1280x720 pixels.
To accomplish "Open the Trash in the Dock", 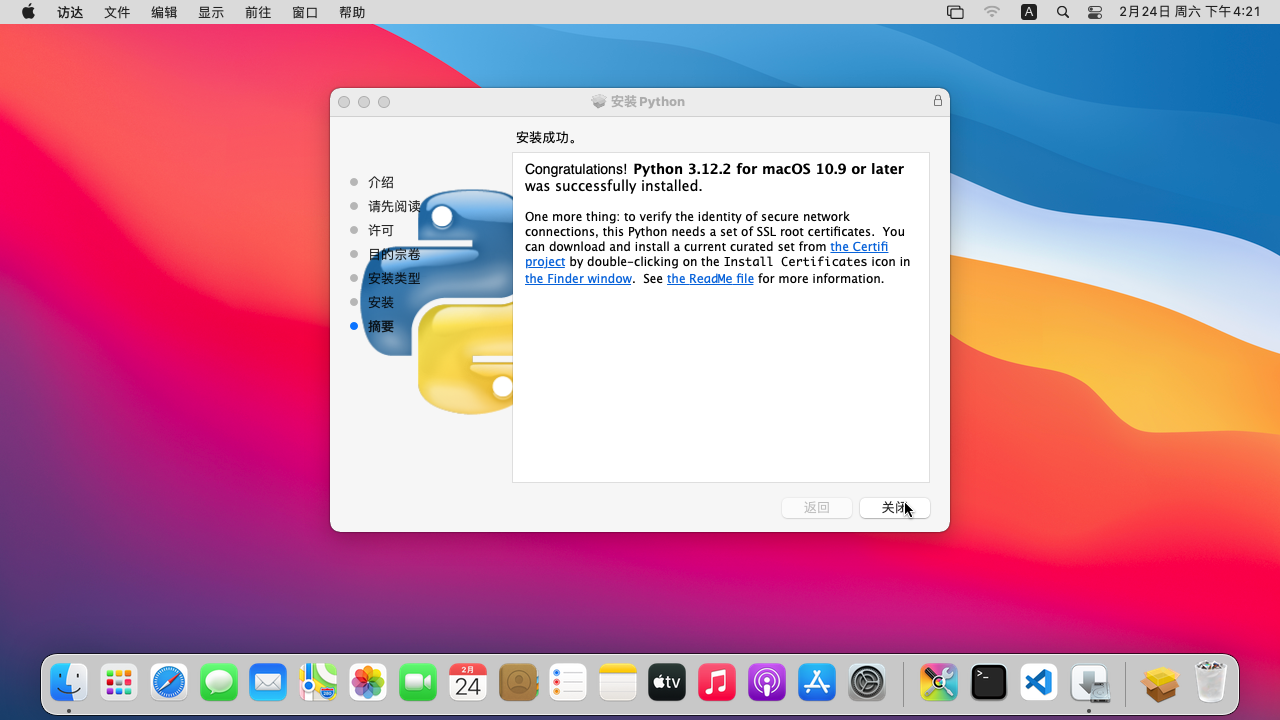I will point(1210,683).
